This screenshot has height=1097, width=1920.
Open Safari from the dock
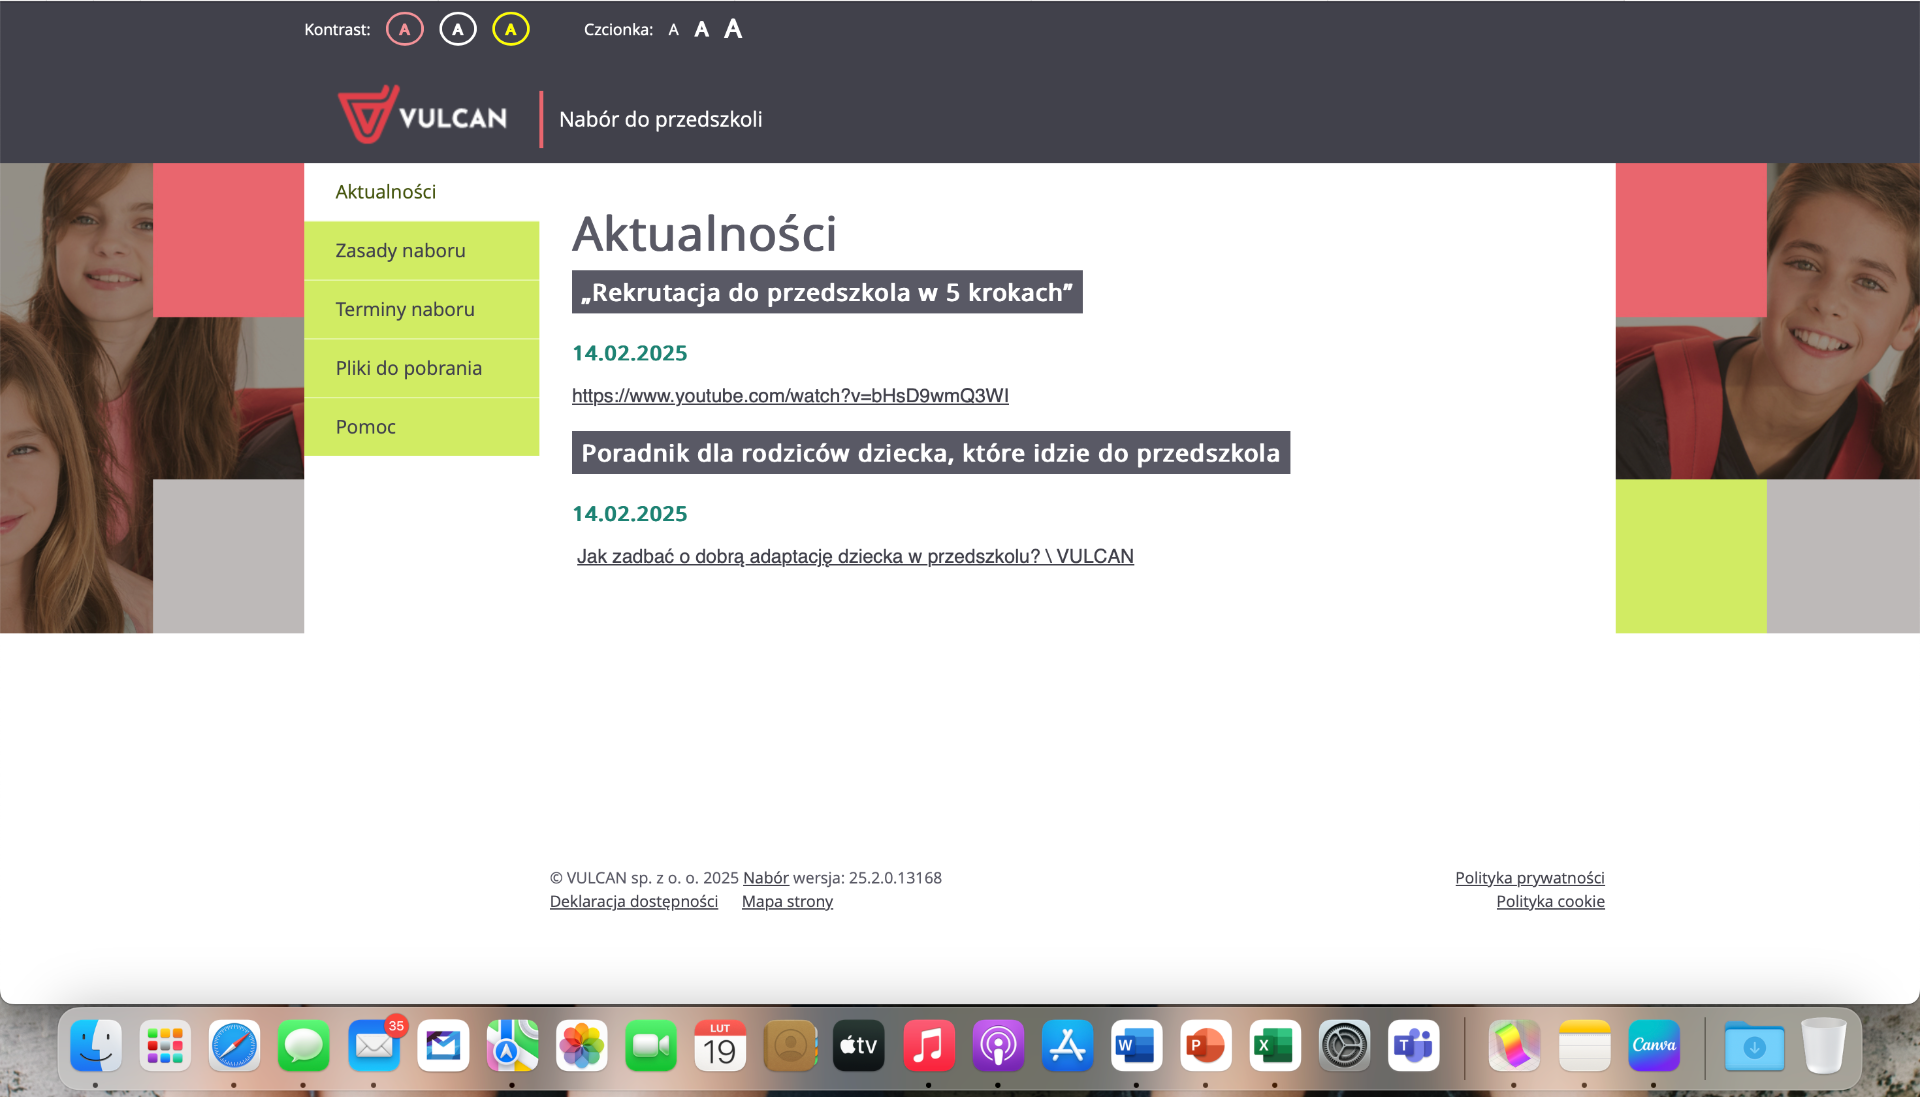tap(234, 1046)
